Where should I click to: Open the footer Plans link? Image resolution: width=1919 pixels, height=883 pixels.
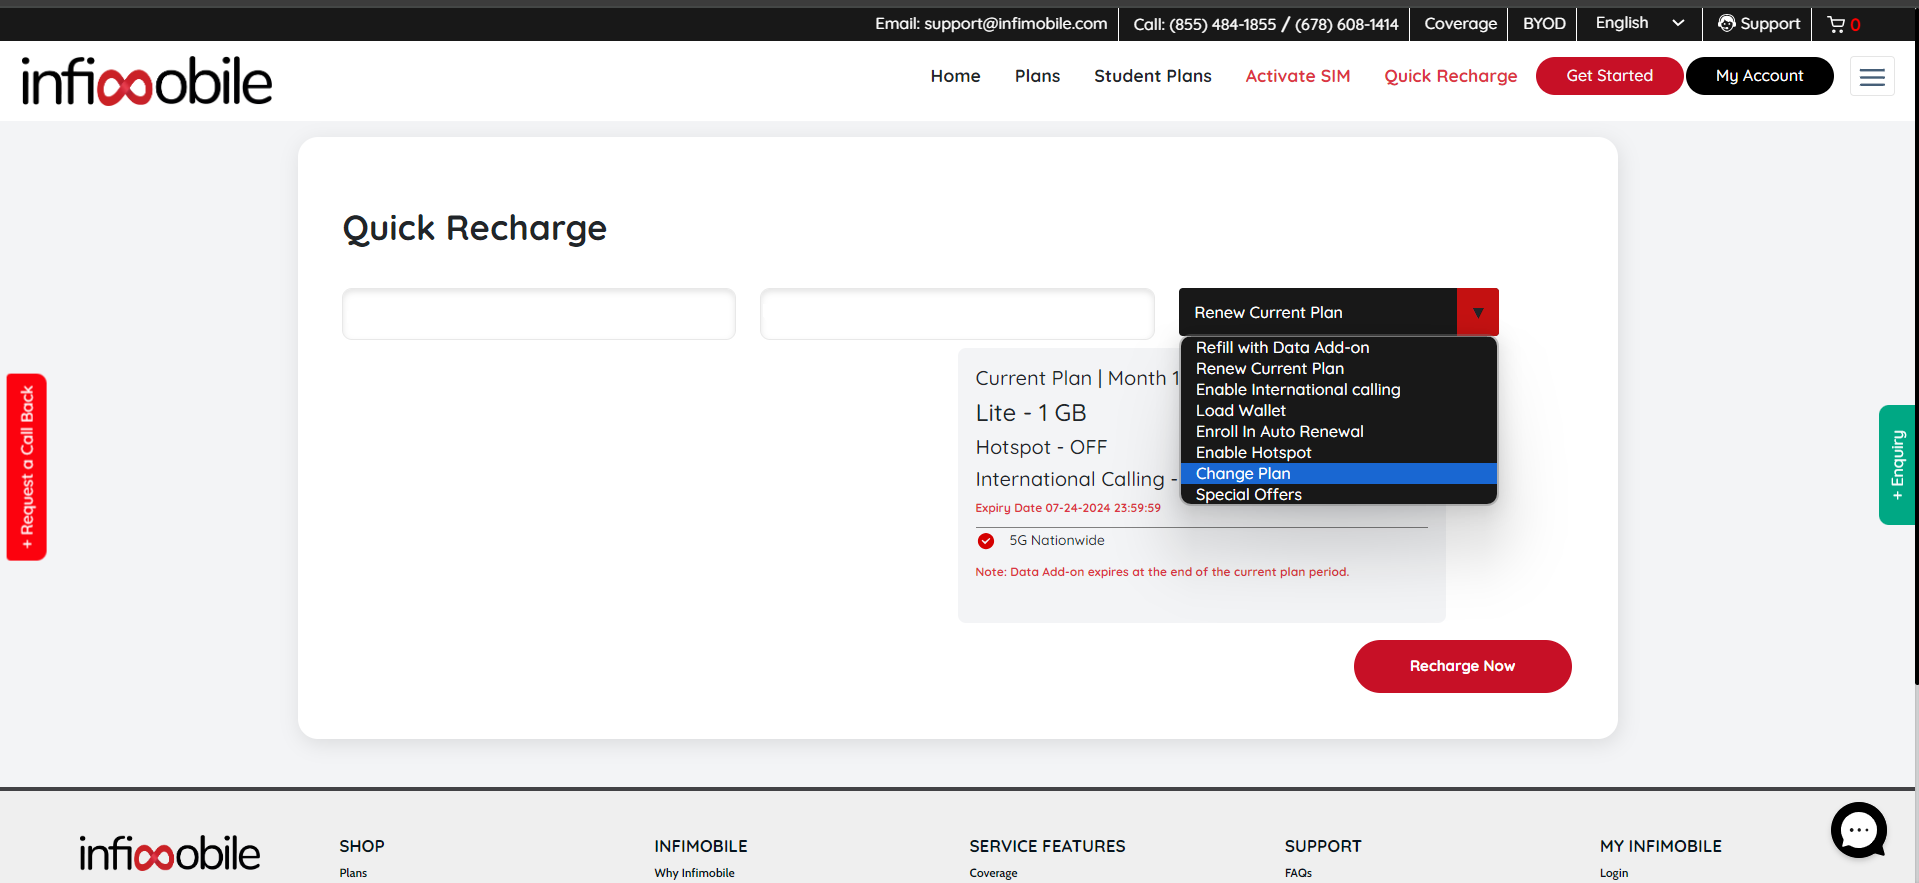(x=353, y=873)
